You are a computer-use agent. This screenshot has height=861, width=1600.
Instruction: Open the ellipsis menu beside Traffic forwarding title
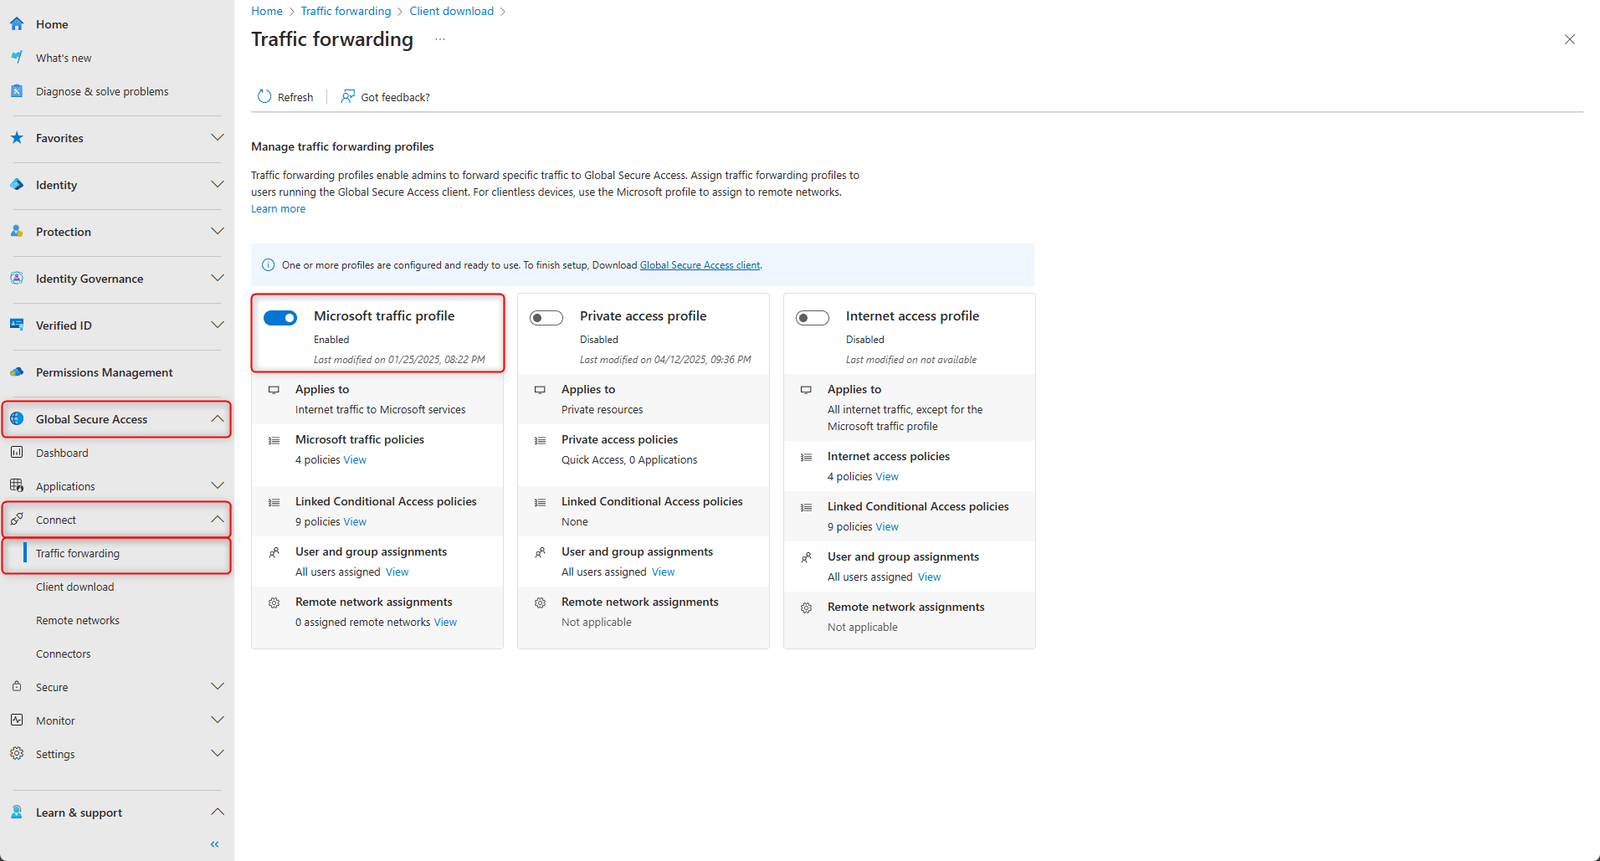440,40
